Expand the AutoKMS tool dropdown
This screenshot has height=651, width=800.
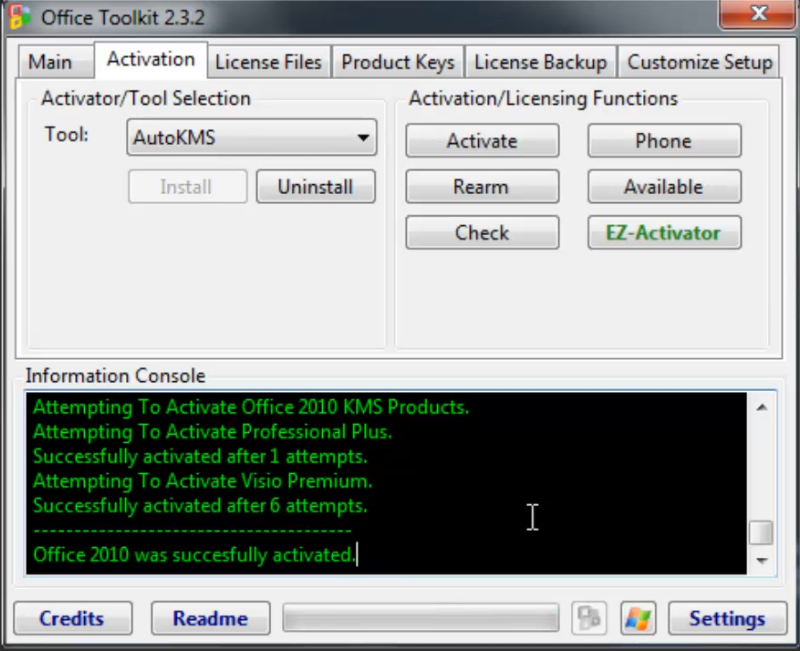(x=252, y=137)
